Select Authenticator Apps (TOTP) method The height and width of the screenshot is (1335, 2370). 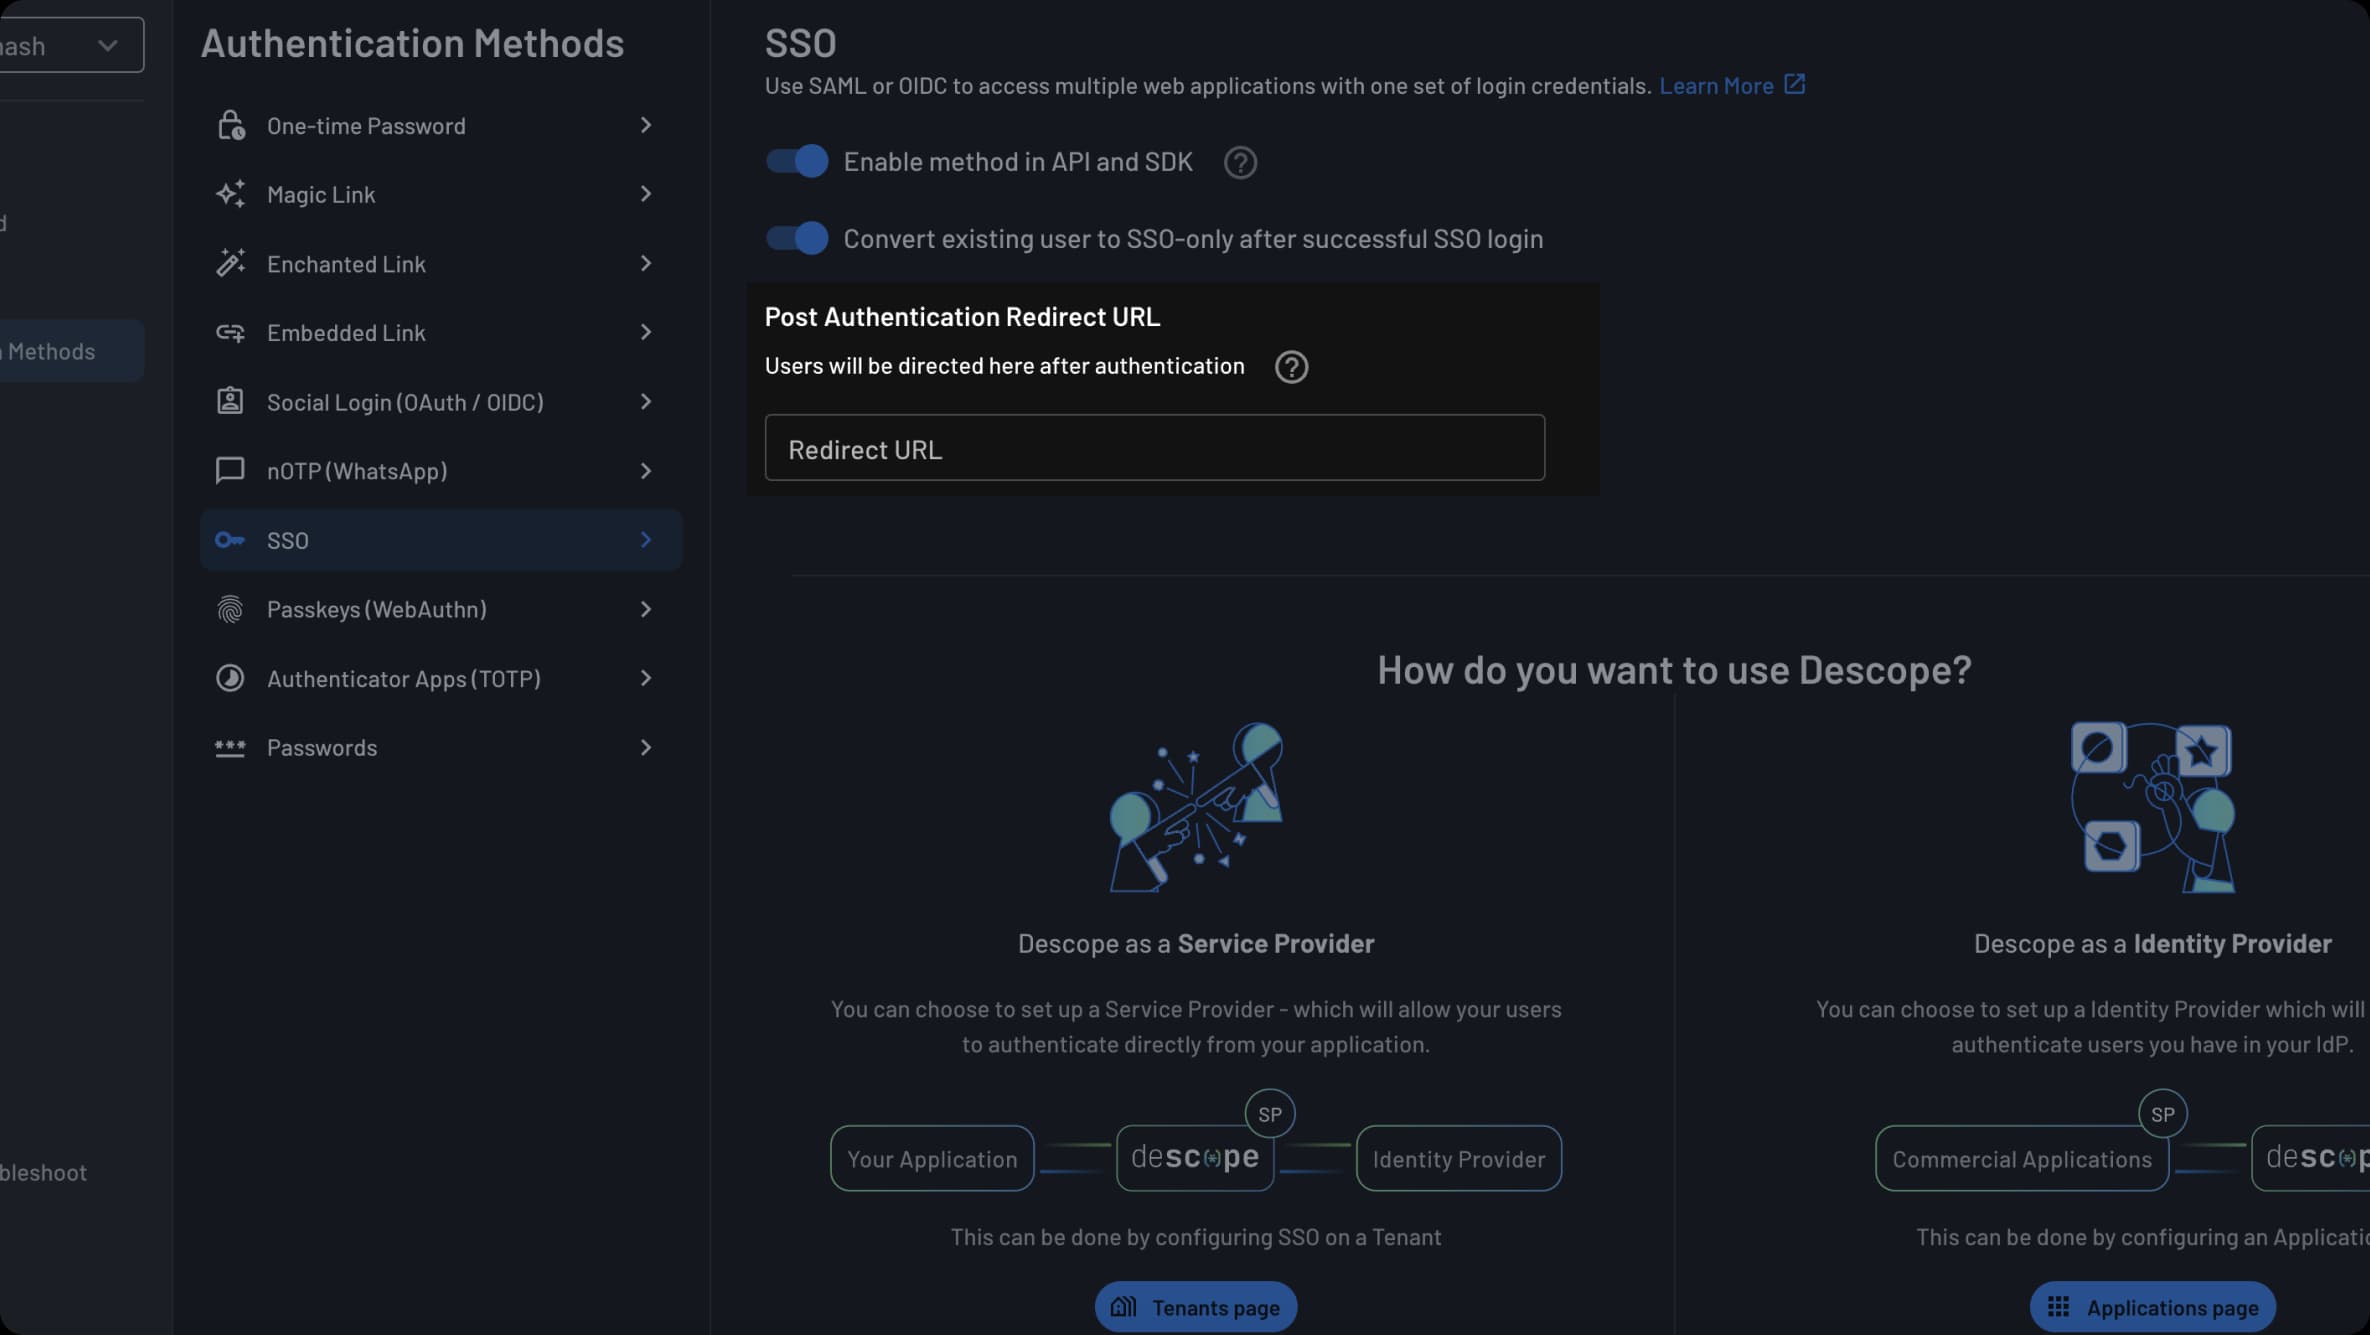click(441, 678)
